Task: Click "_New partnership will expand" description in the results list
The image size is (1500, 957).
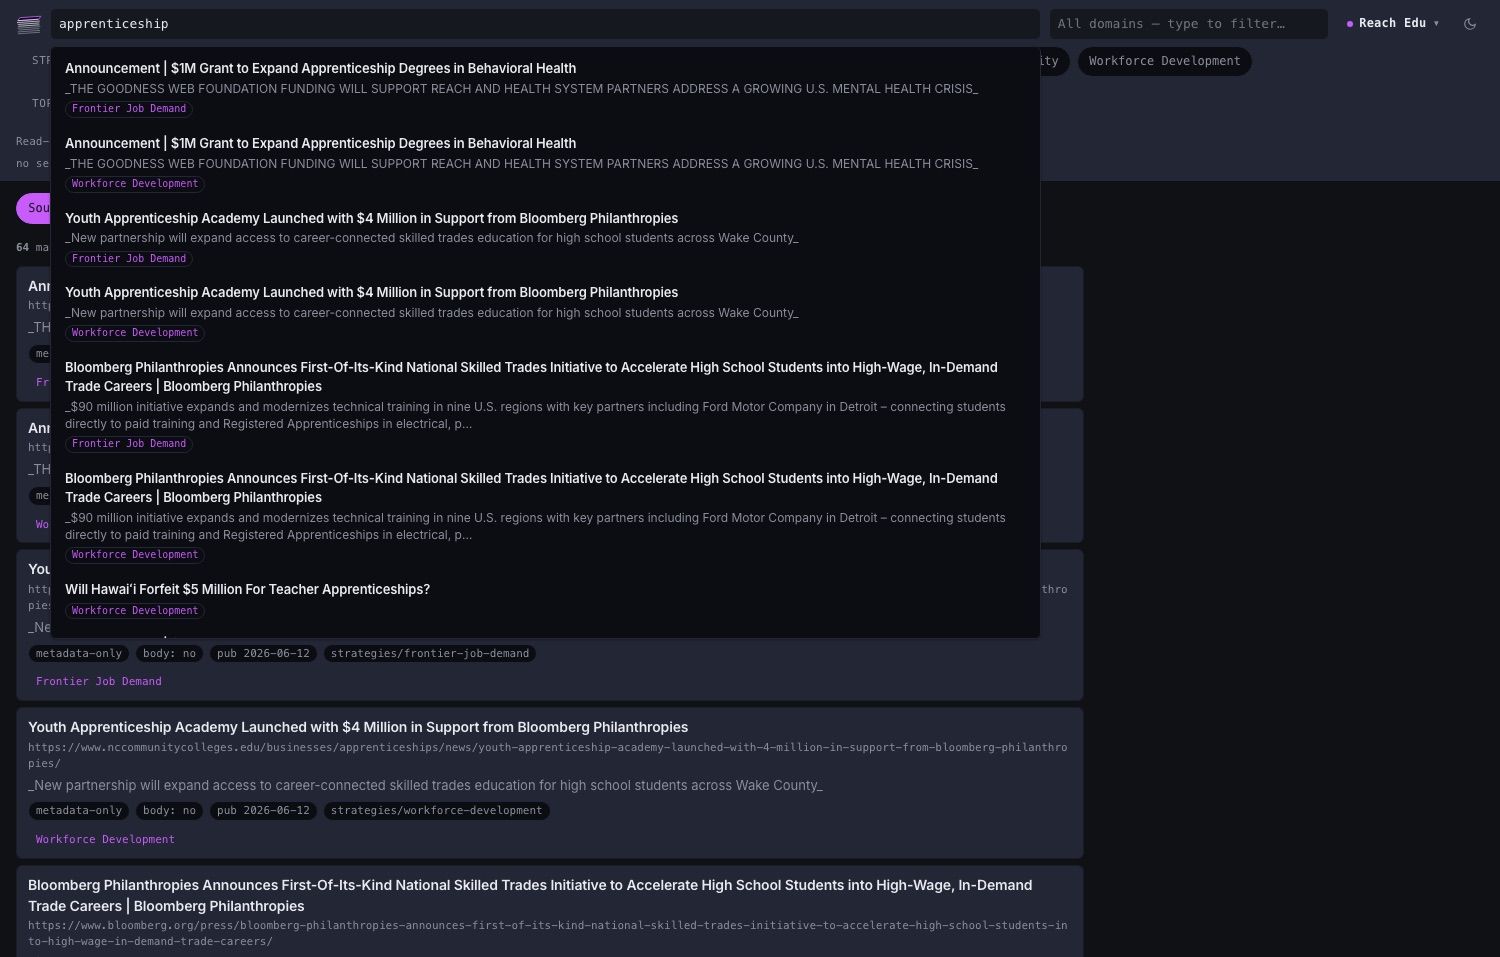Action: point(425,786)
